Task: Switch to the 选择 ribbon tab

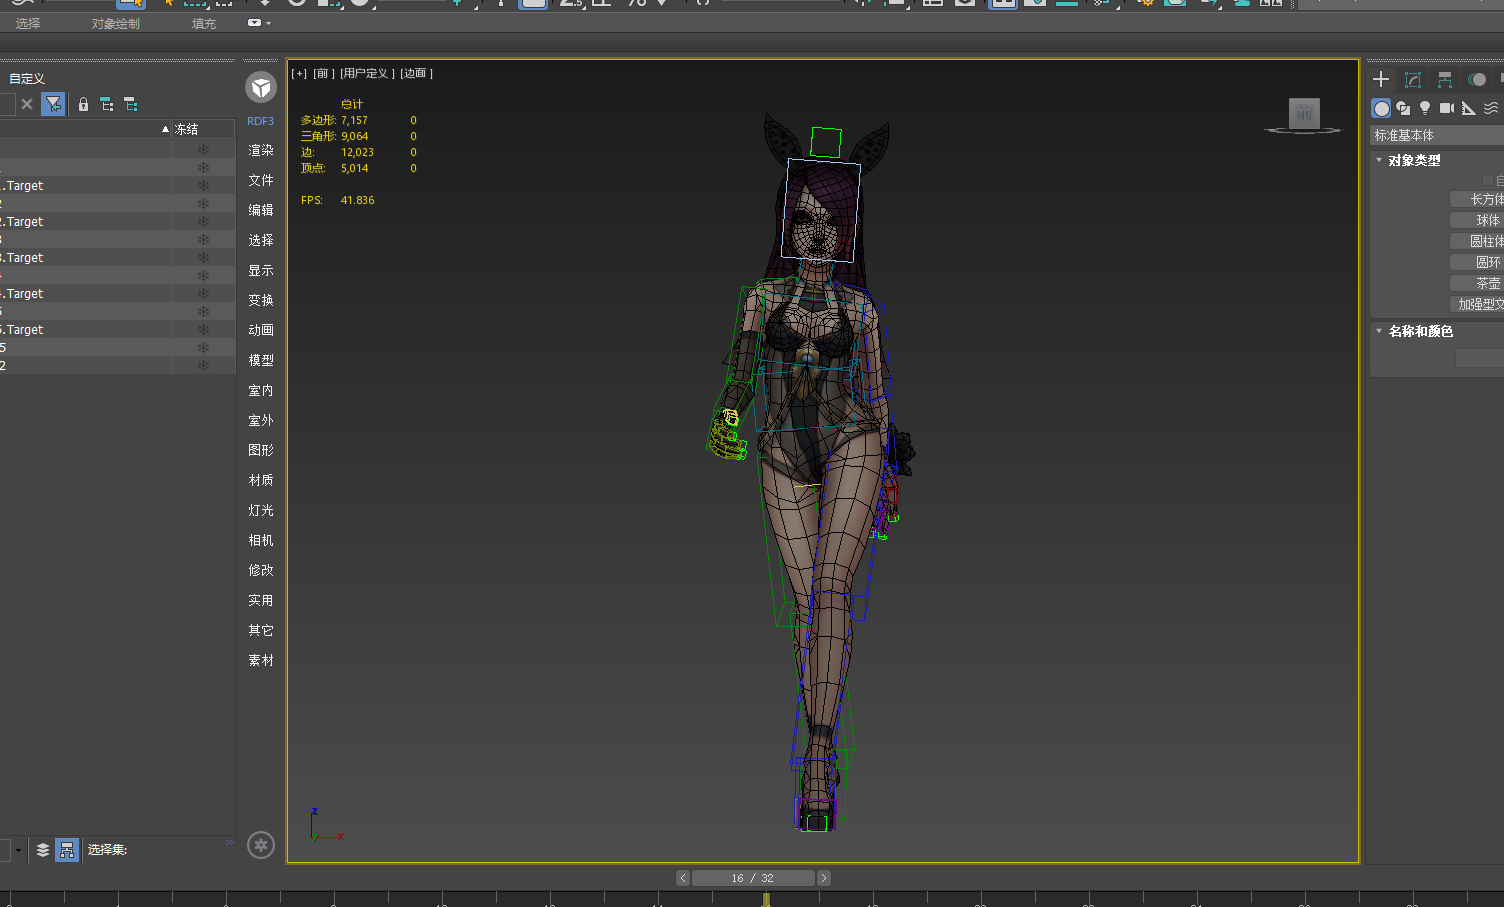Action: click(x=28, y=23)
